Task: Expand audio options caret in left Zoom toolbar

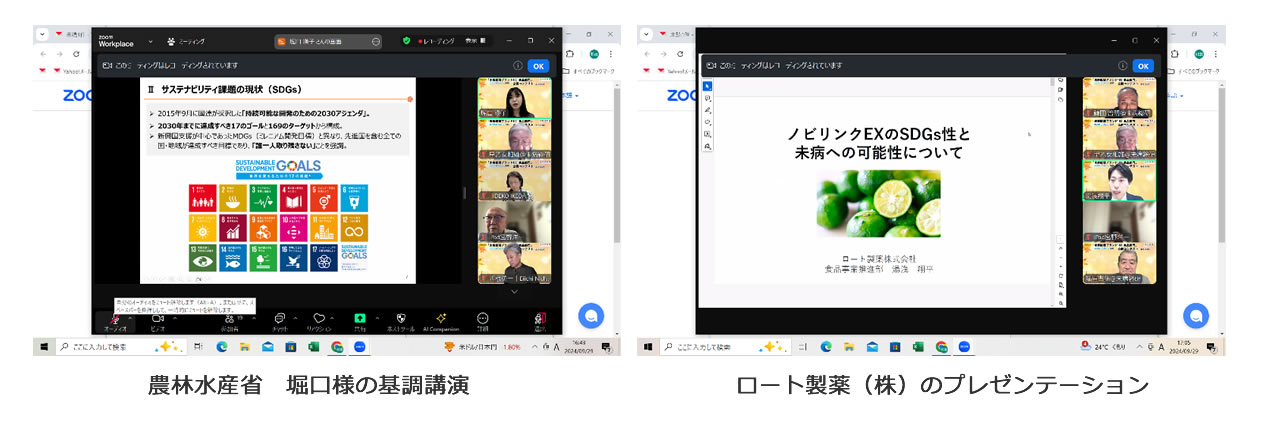Action: pos(130,317)
